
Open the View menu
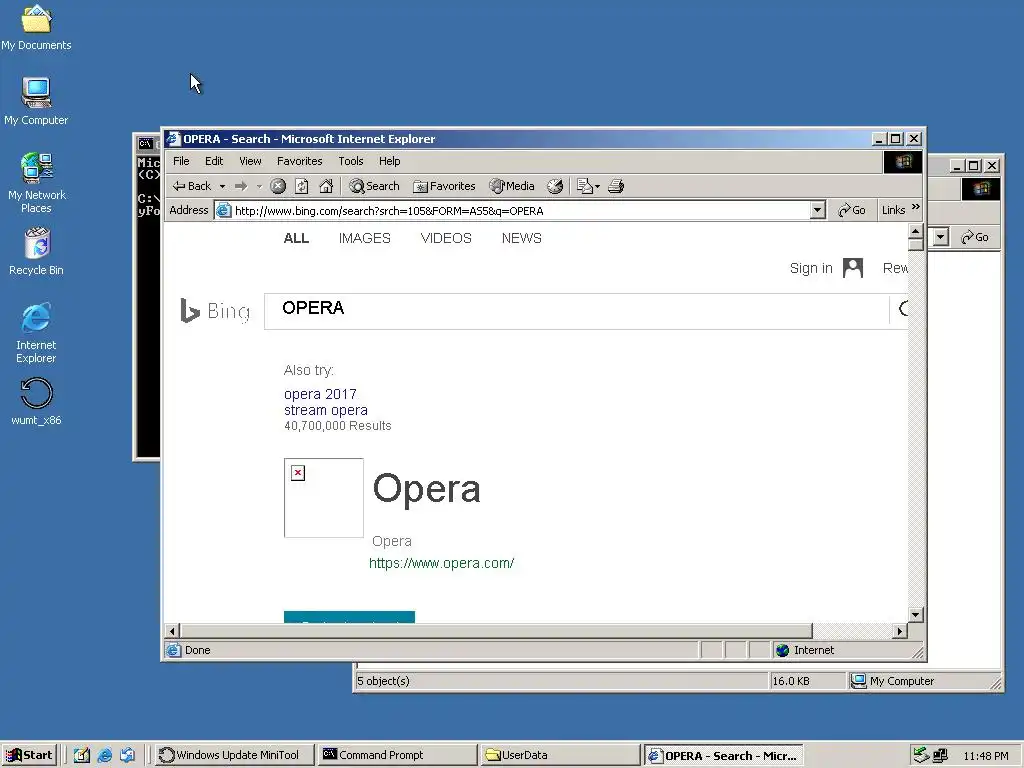[250, 161]
